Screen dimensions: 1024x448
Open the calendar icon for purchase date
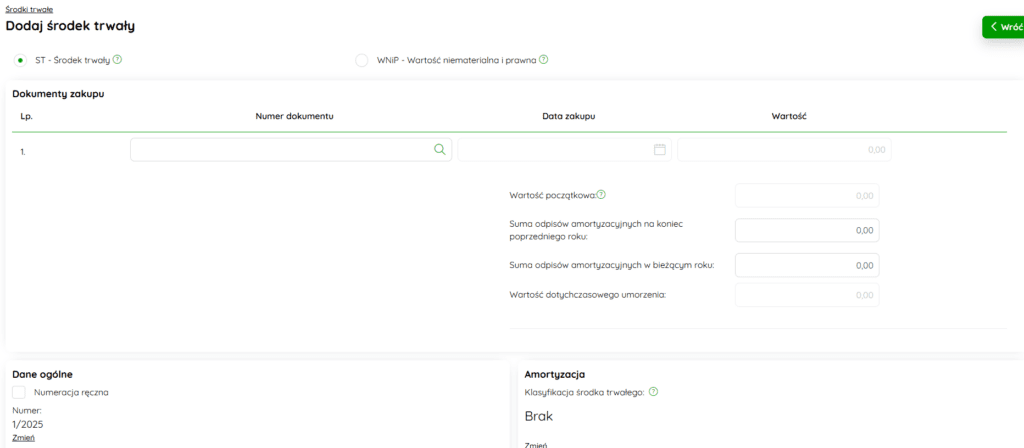659,149
